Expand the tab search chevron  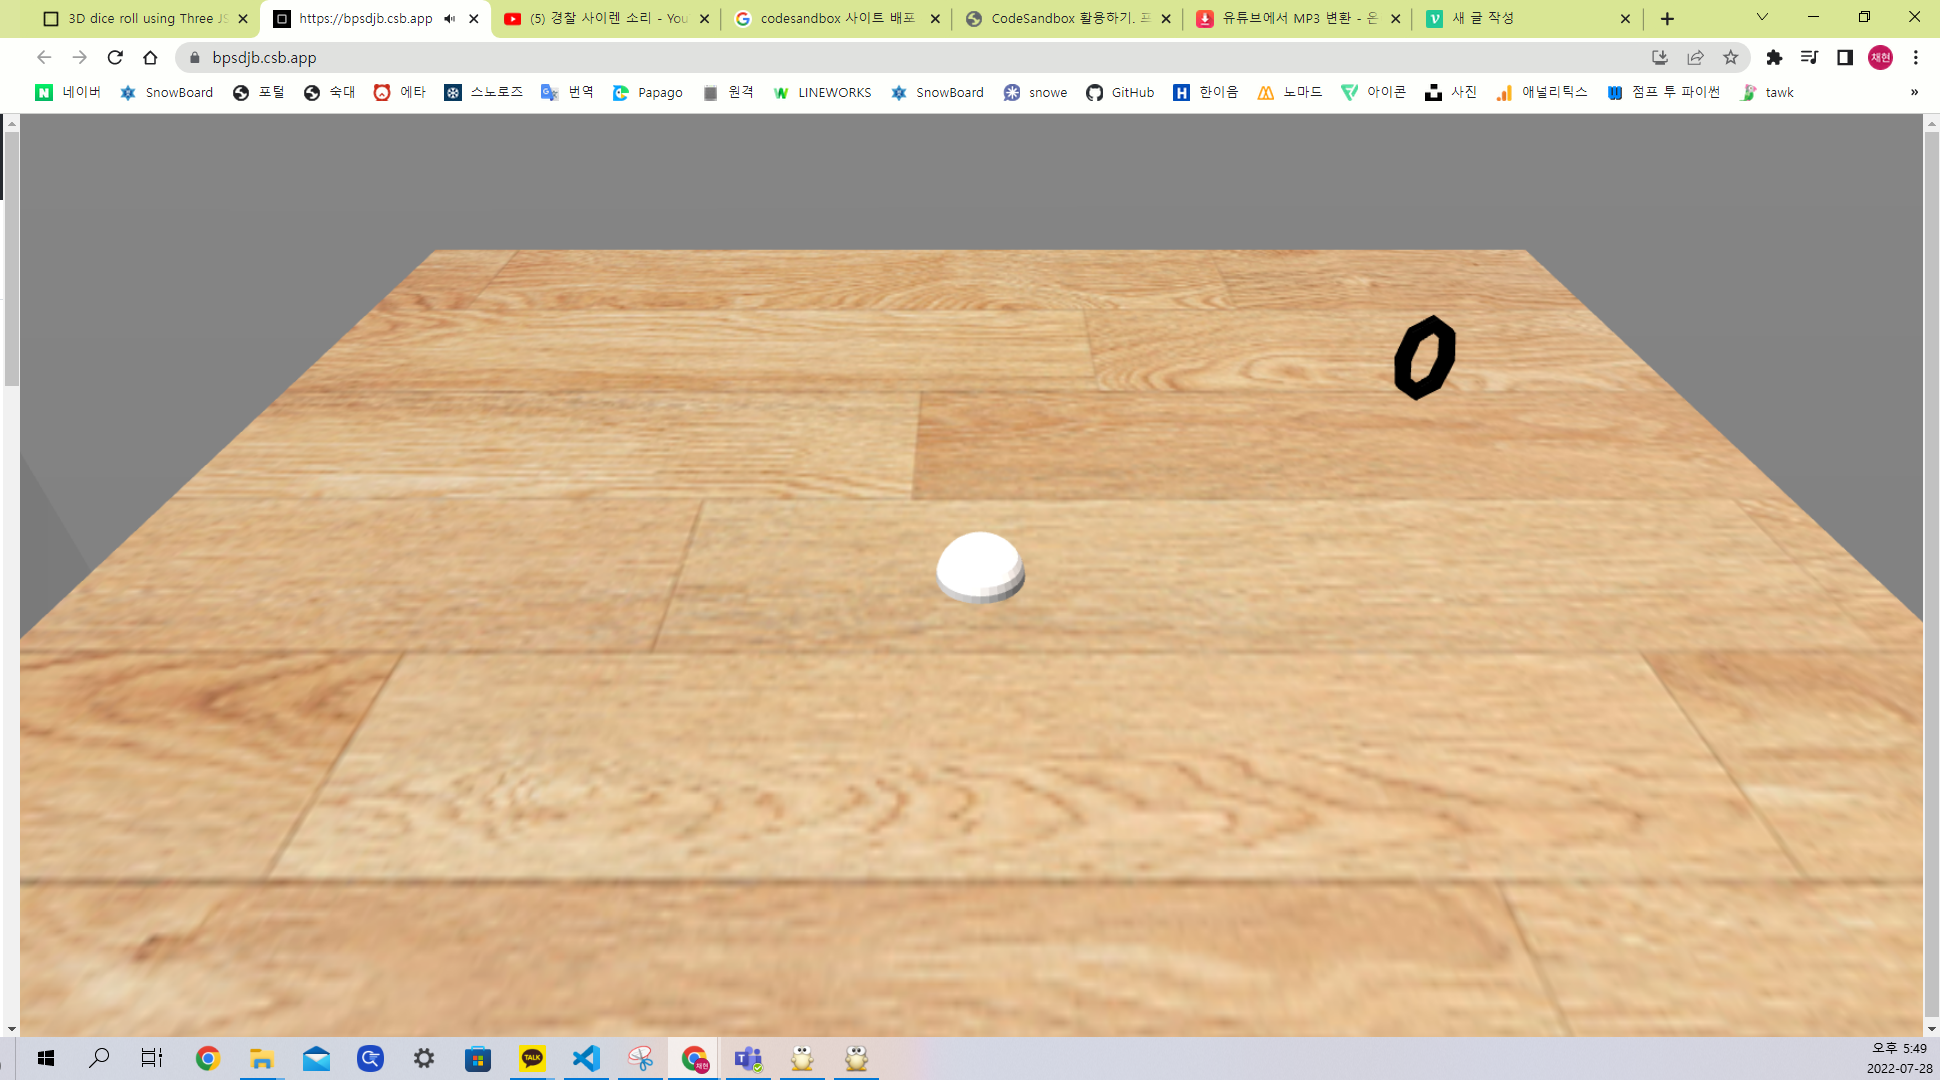point(1762,17)
